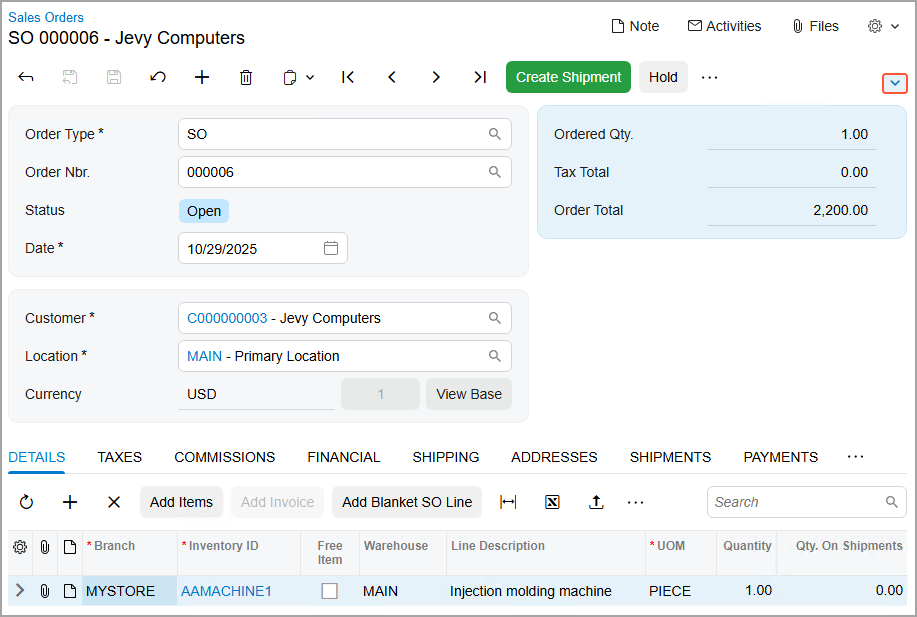Click the attachment paperclip in AAMACHINE1 row
The width and height of the screenshot is (917, 617).
pos(44,591)
